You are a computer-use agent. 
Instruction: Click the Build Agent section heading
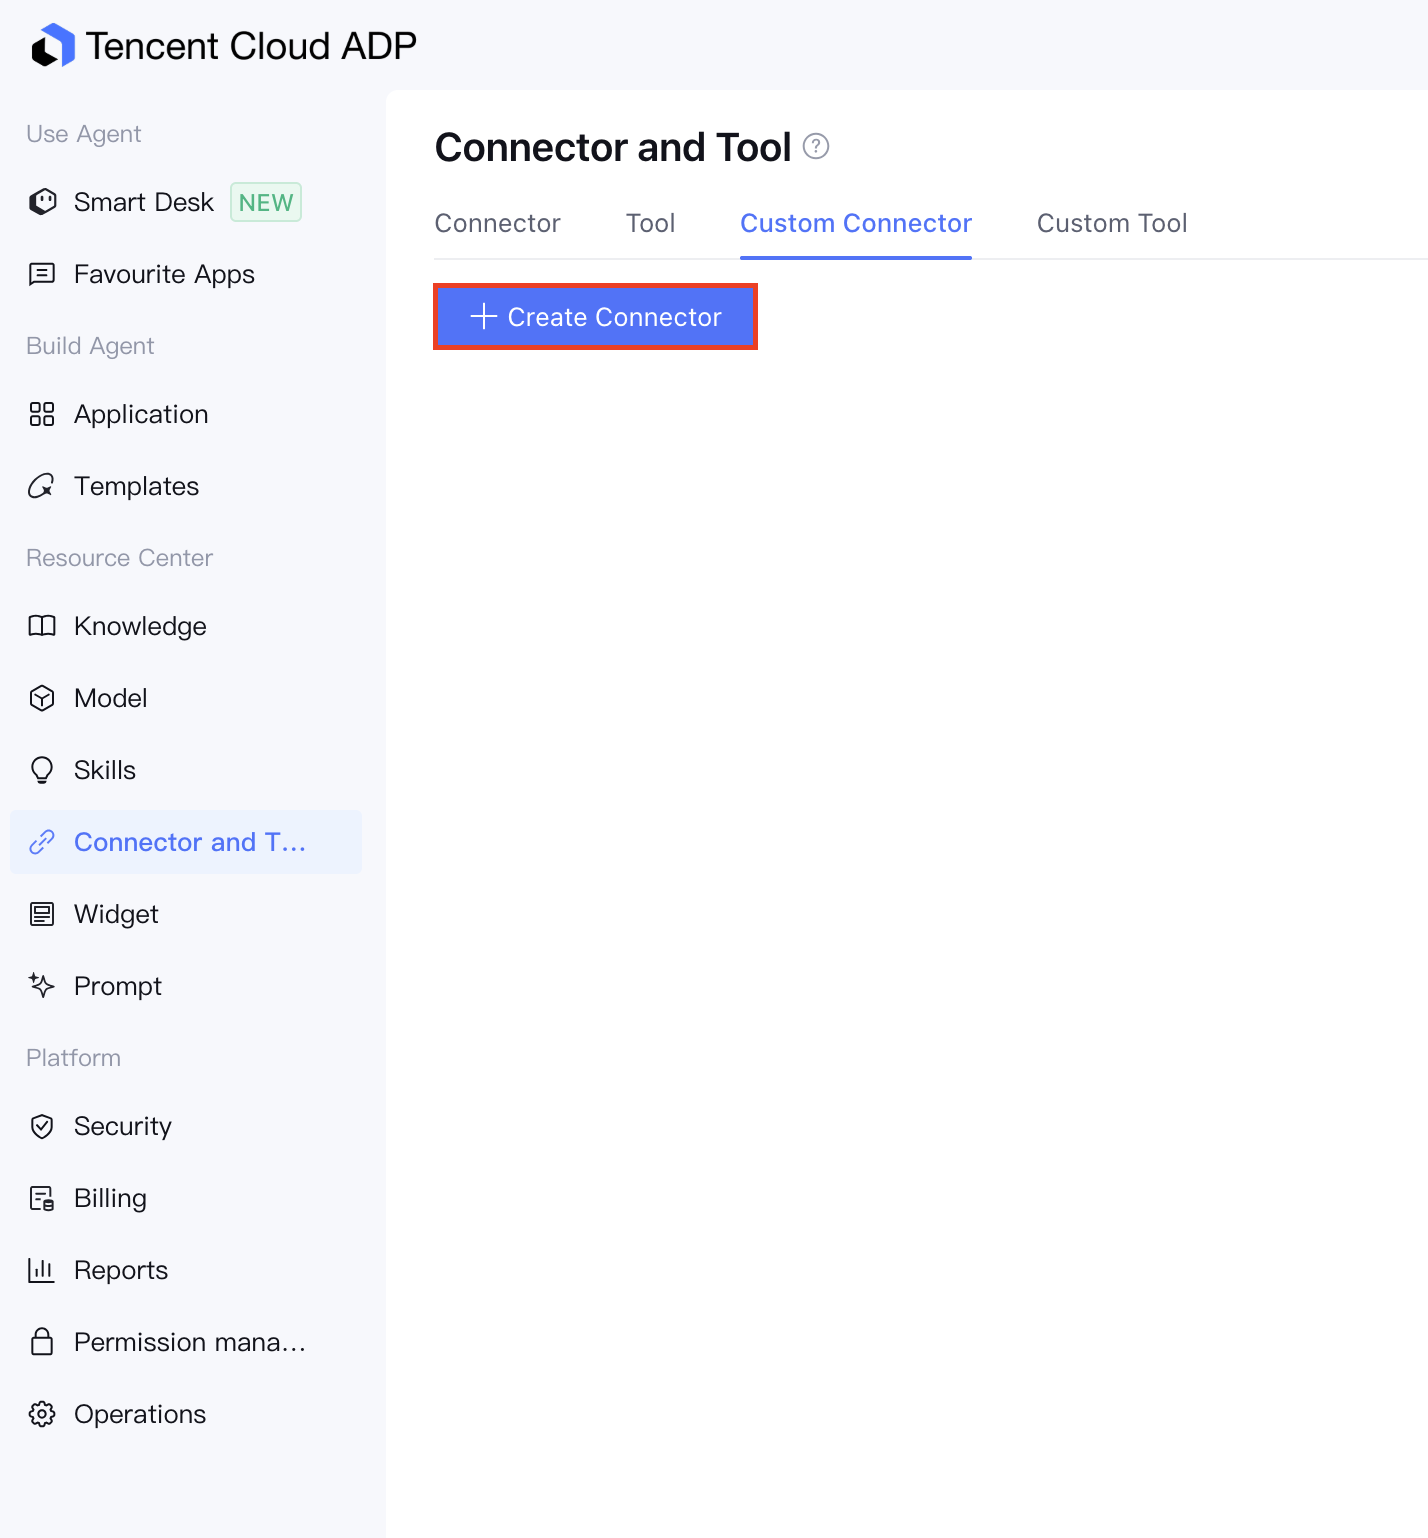90,346
